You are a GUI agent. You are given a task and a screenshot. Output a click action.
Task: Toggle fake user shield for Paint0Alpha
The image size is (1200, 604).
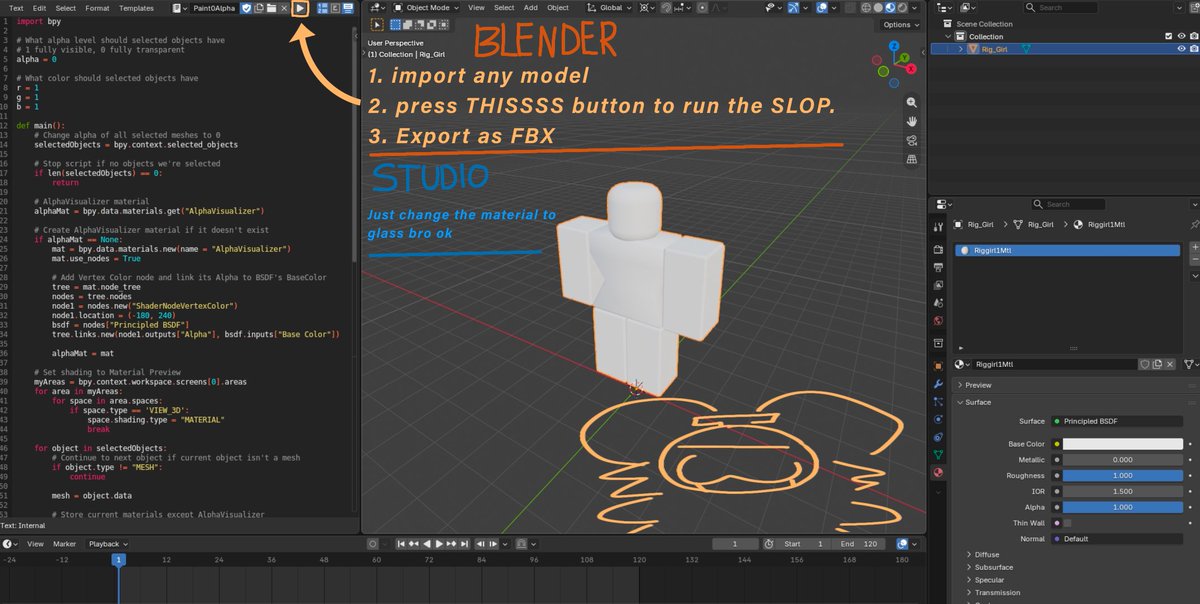[x=246, y=8]
